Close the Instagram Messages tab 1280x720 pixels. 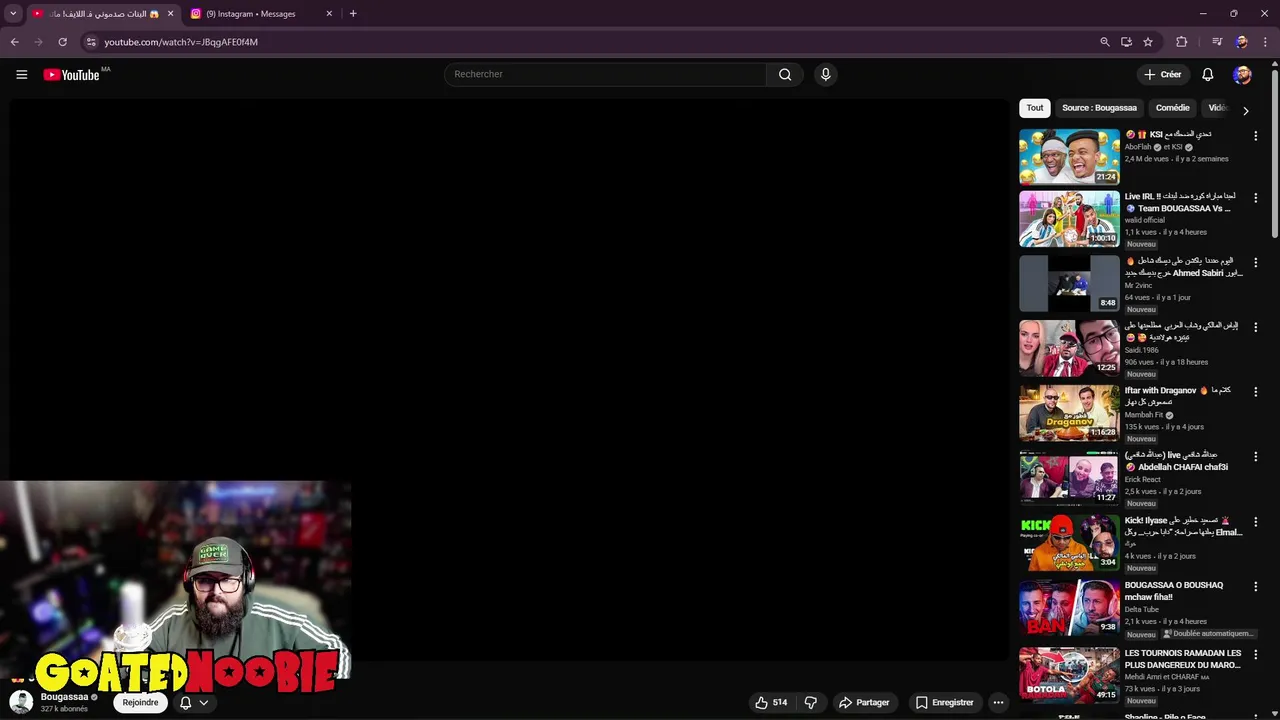[329, 14]
